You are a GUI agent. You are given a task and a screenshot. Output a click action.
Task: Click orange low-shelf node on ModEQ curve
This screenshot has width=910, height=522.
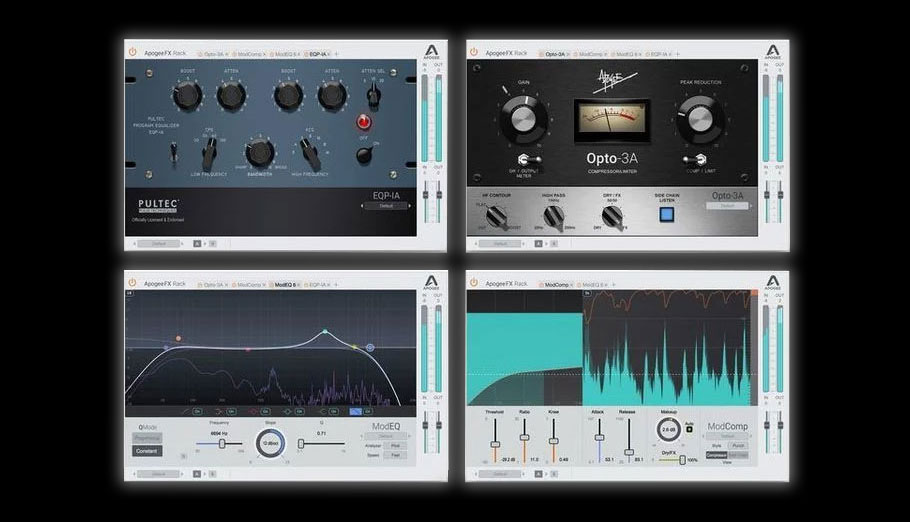[178, 338]
